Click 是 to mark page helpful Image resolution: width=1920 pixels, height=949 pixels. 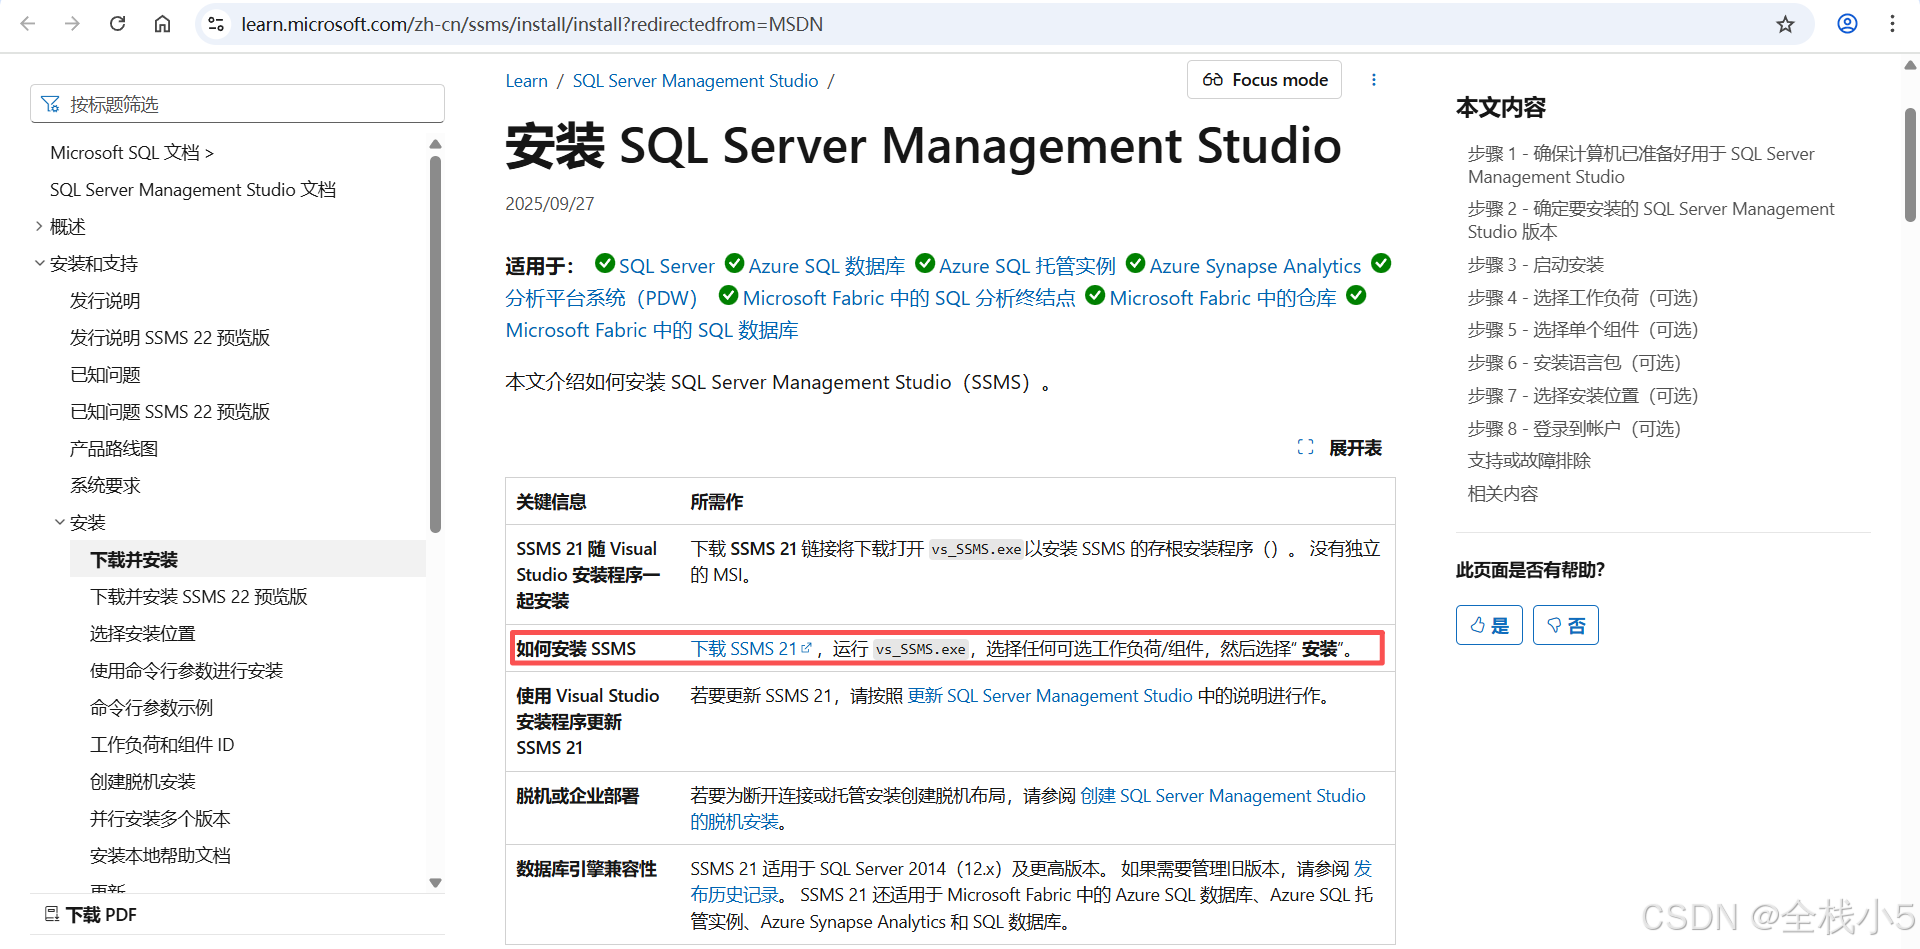[1489, 624]
